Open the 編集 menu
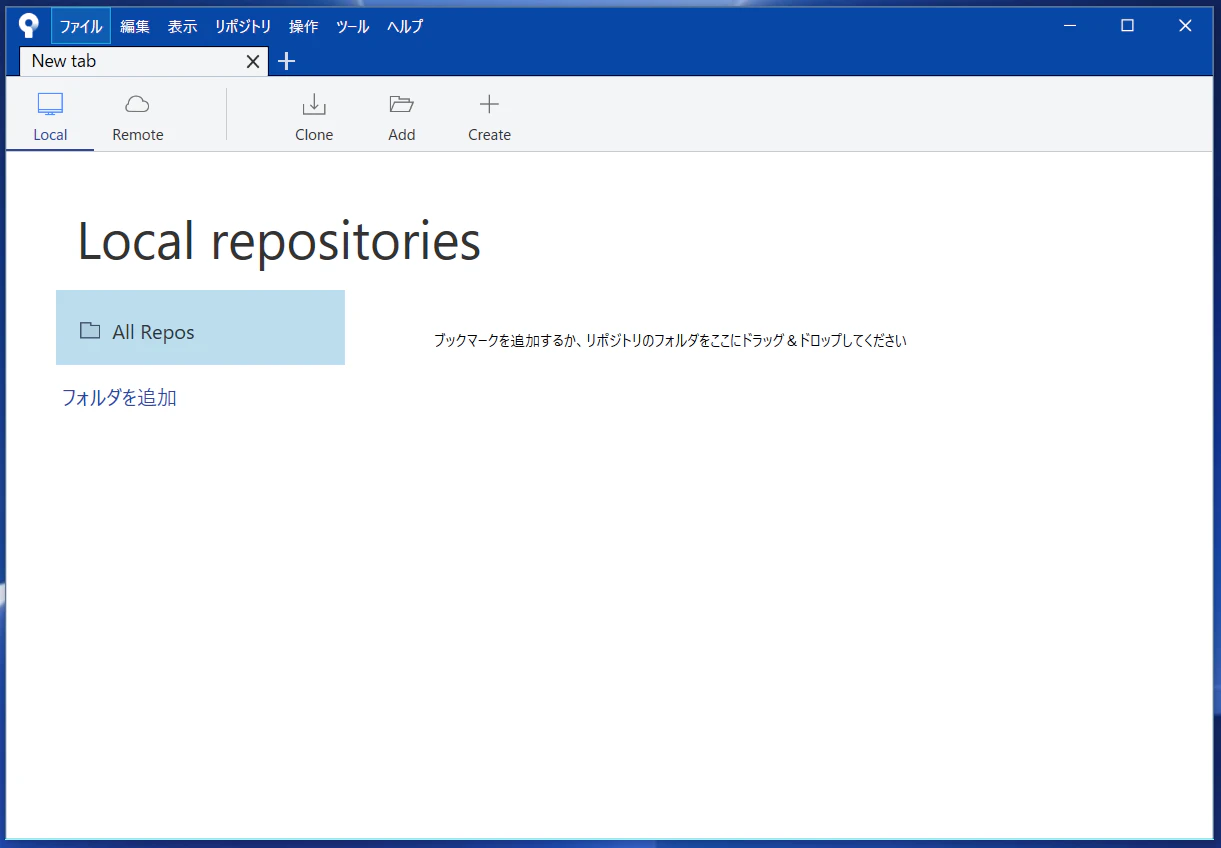This screenshot has height=848, width=1221. pyautogui.click(x=135, y=27)
